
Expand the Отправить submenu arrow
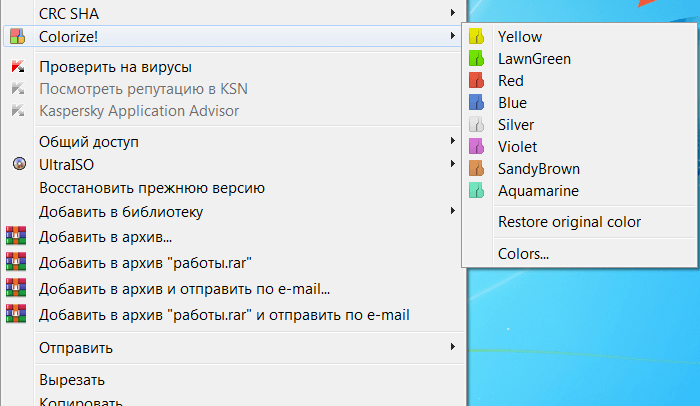(x=453, y=347)
